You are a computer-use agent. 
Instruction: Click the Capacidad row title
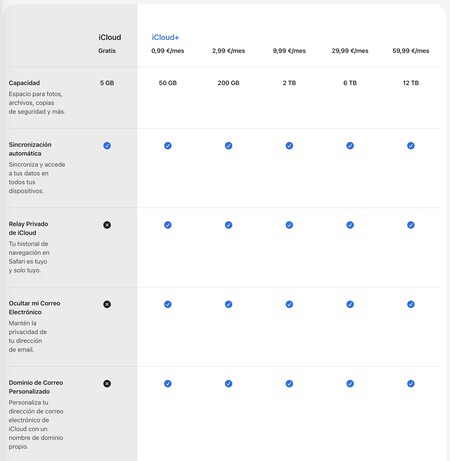[x=24, y=83]
